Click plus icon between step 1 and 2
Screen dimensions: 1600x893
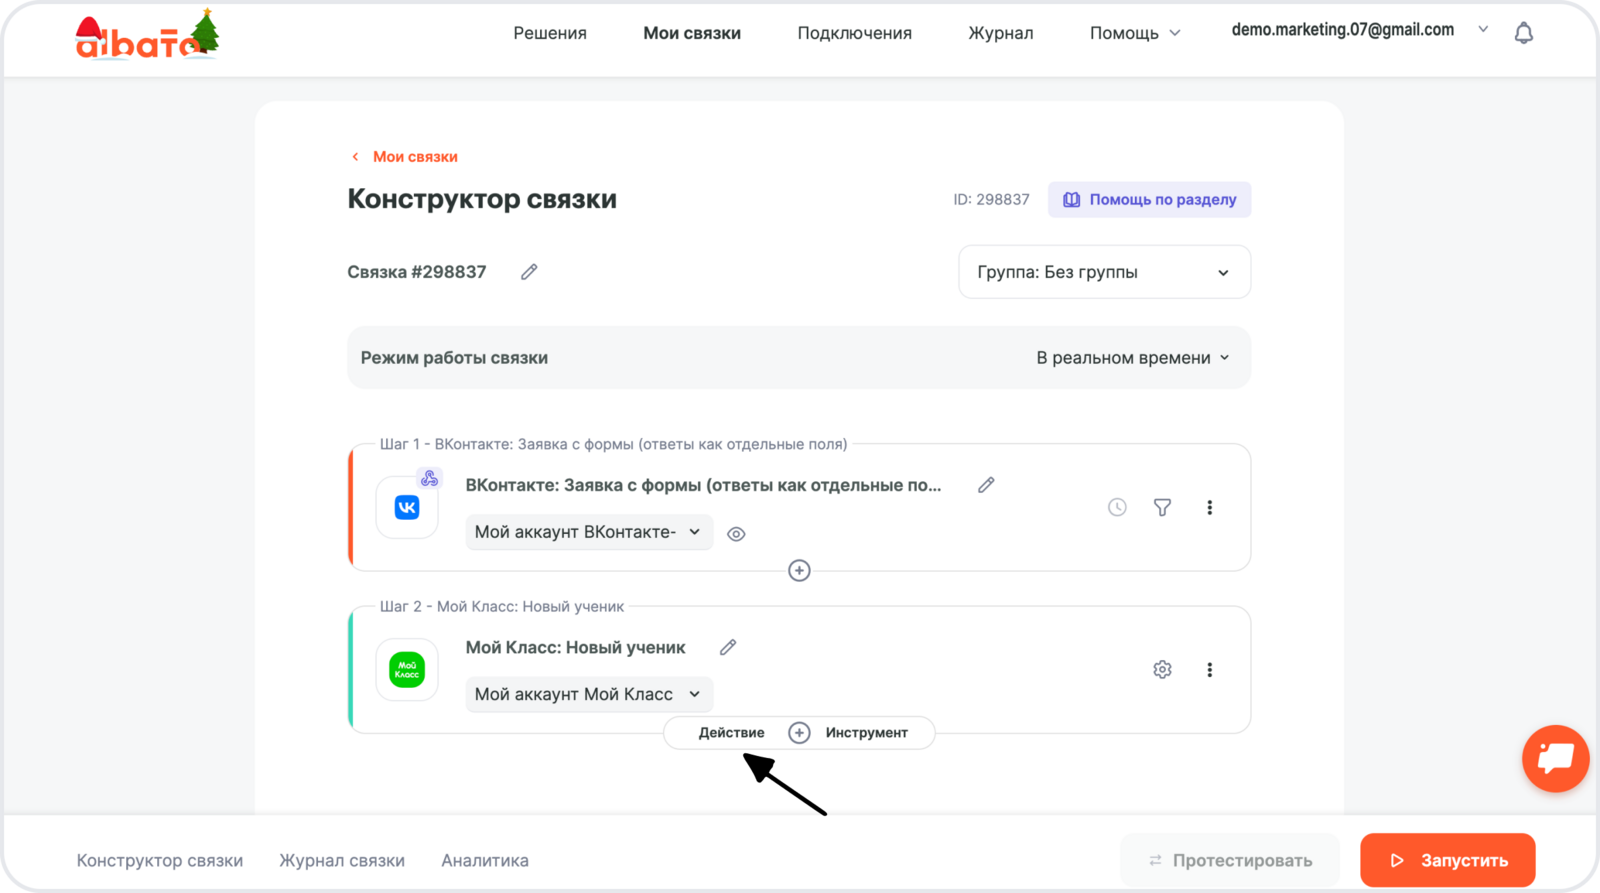click(799, 571)
